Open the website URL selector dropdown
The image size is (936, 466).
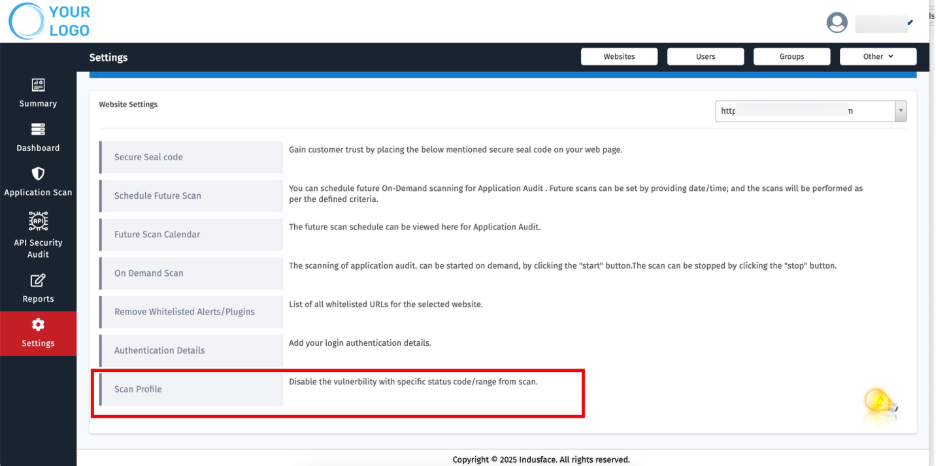pyautogui.click(x=811, y=111)
